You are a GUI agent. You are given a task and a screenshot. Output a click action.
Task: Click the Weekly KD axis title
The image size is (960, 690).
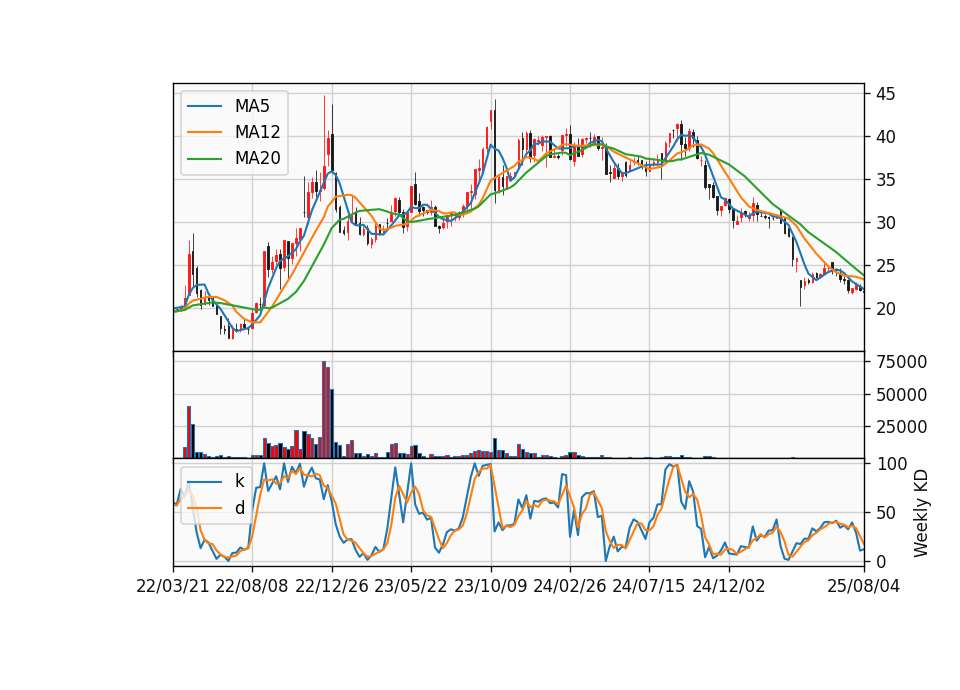tap(920, 513)
